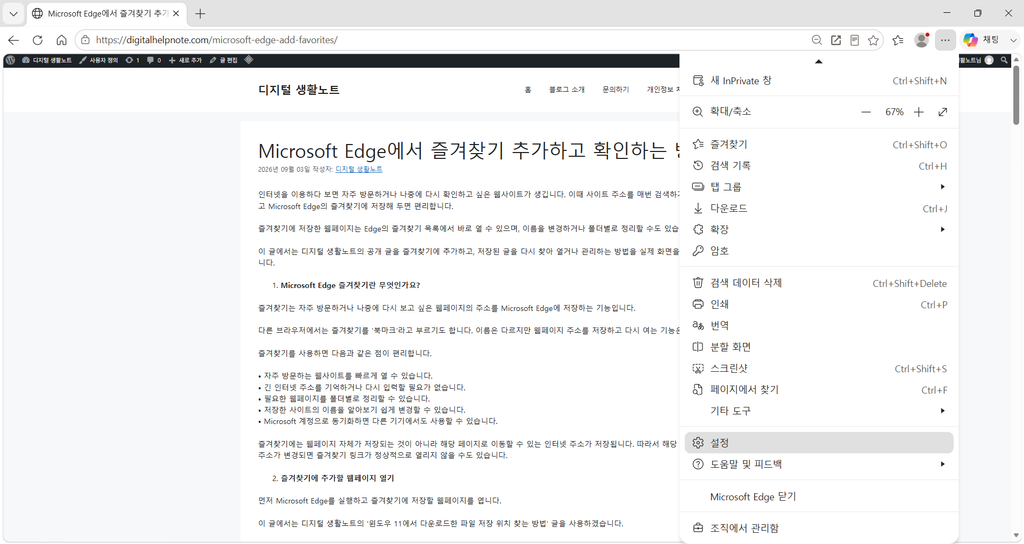Click 글 편집 in admin bar
The height and width of the screenshot is (544, 1024).
[223, 60]
